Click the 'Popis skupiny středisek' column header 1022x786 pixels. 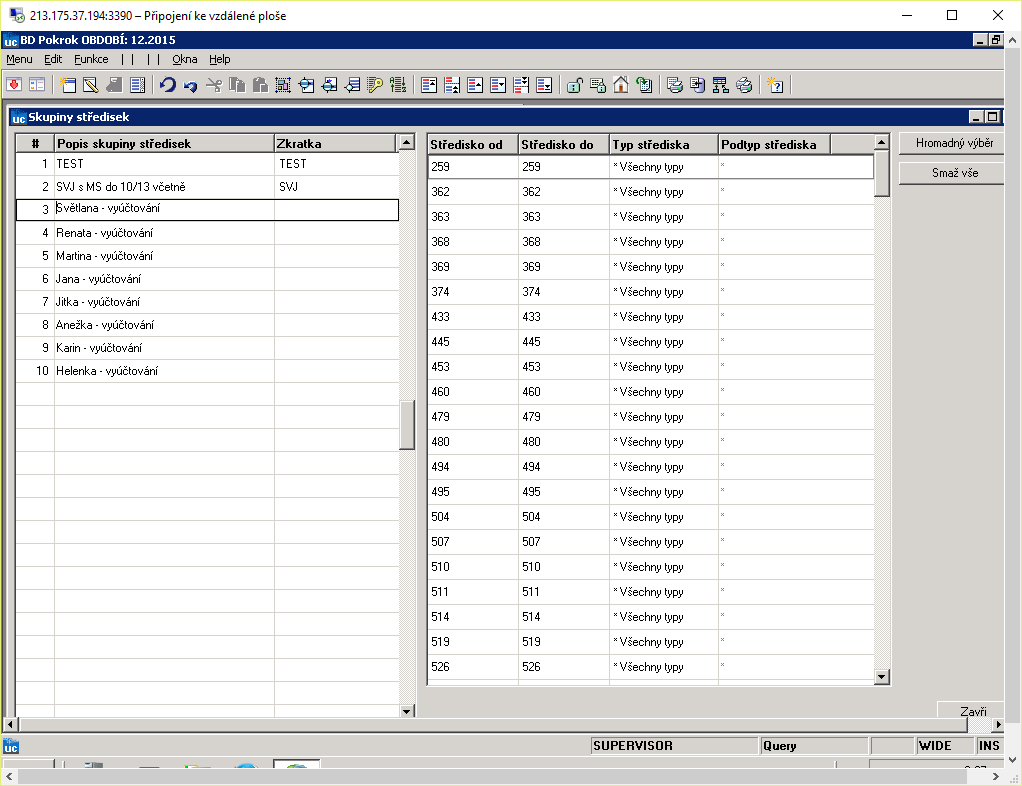(164, 143)
